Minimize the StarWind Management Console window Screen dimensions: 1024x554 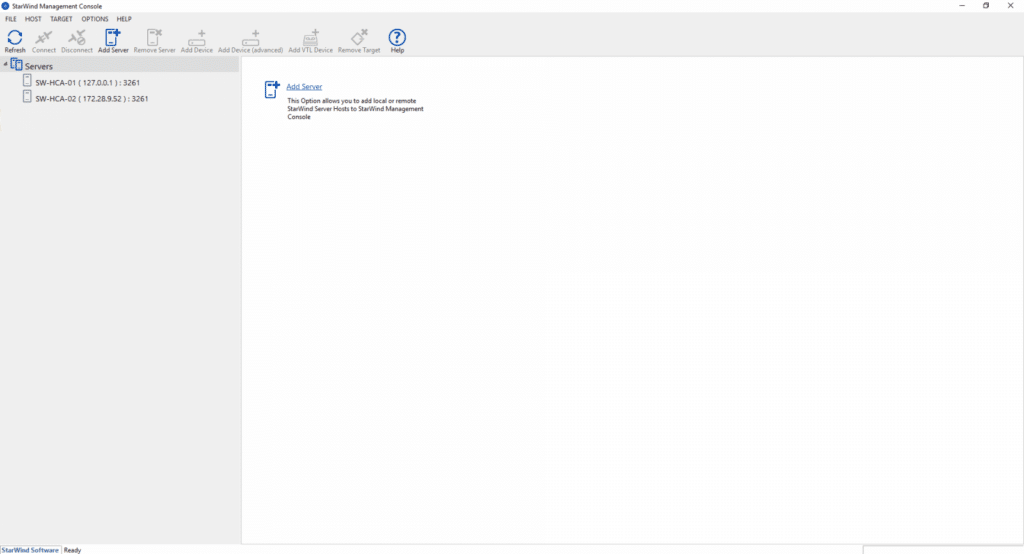(962, 6)
